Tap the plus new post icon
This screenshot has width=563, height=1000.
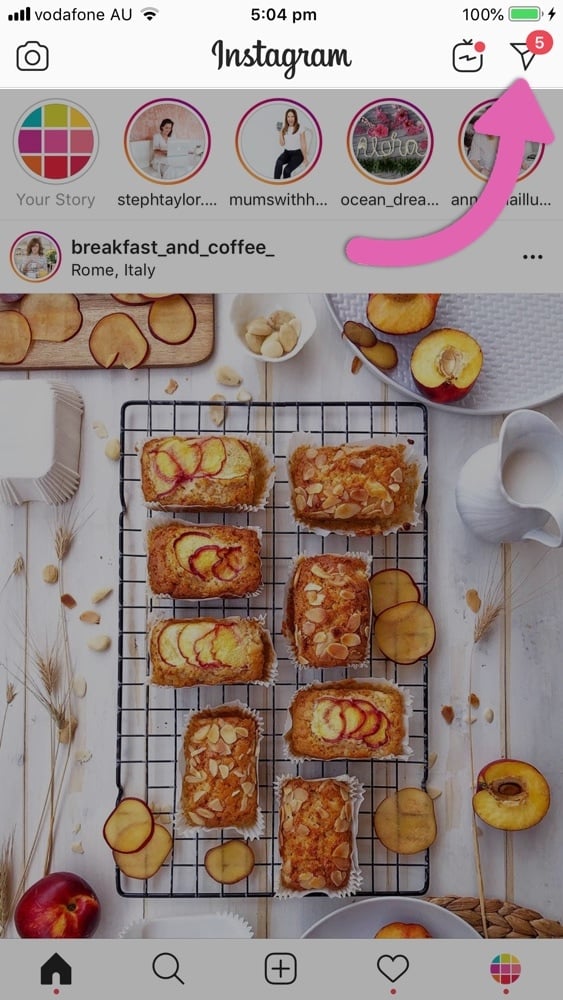point(281,969)
